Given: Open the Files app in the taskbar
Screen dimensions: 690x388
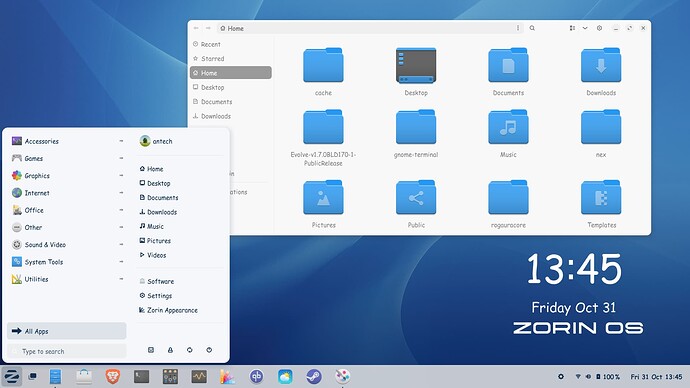Looking at the screenshot, I should point(55,377).
